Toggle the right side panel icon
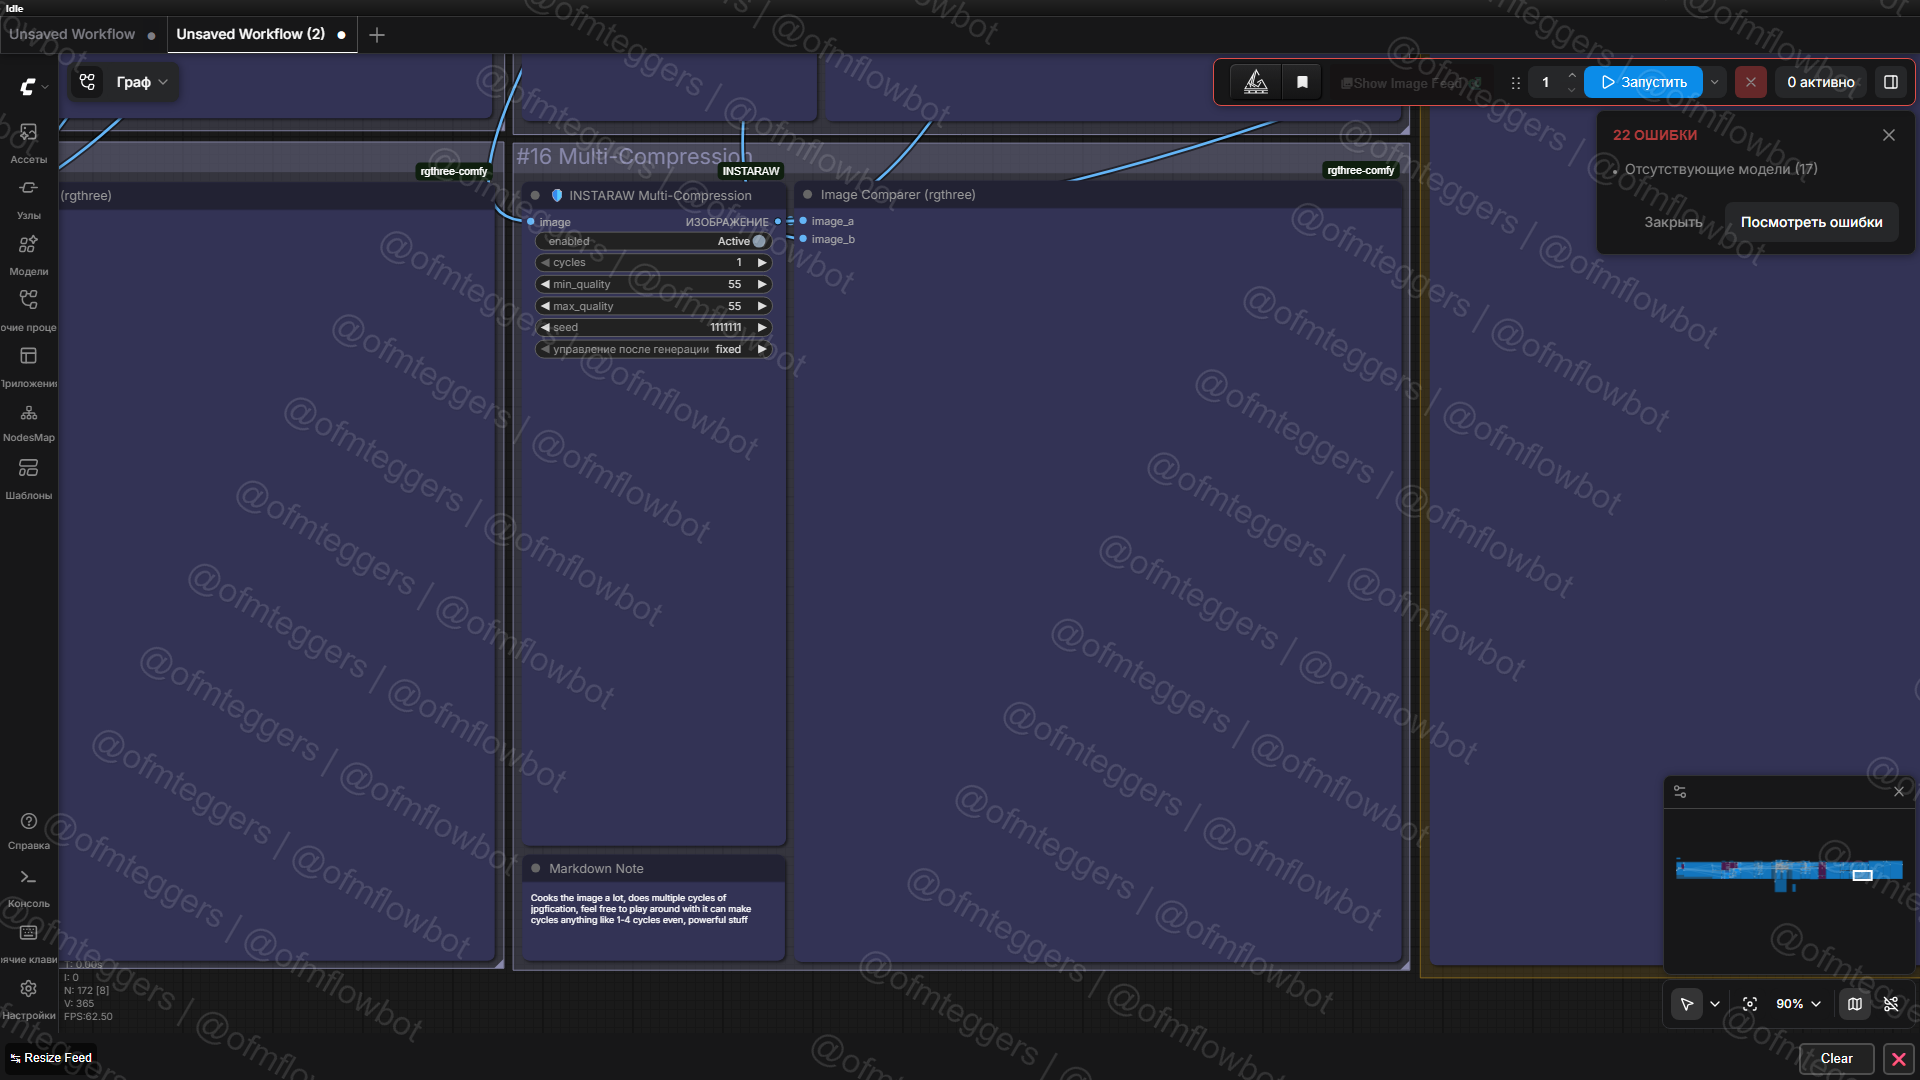The width and height of the screenshot is (1920, 1080). click(x=1891, y=82)
